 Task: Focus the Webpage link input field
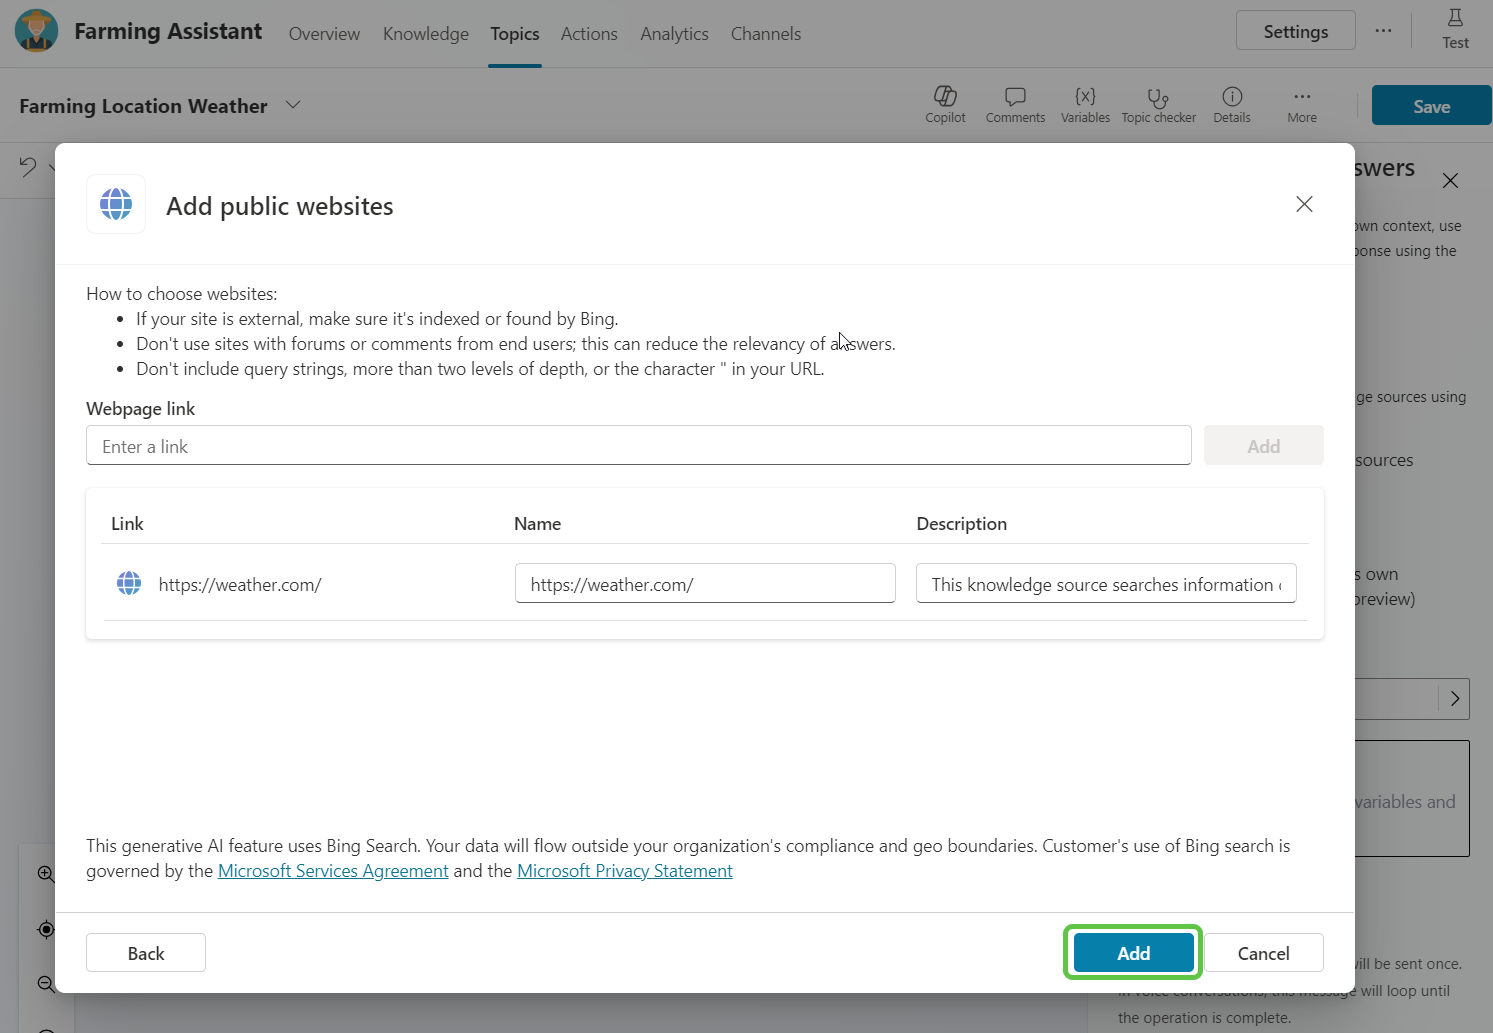[x=638, y=446]
